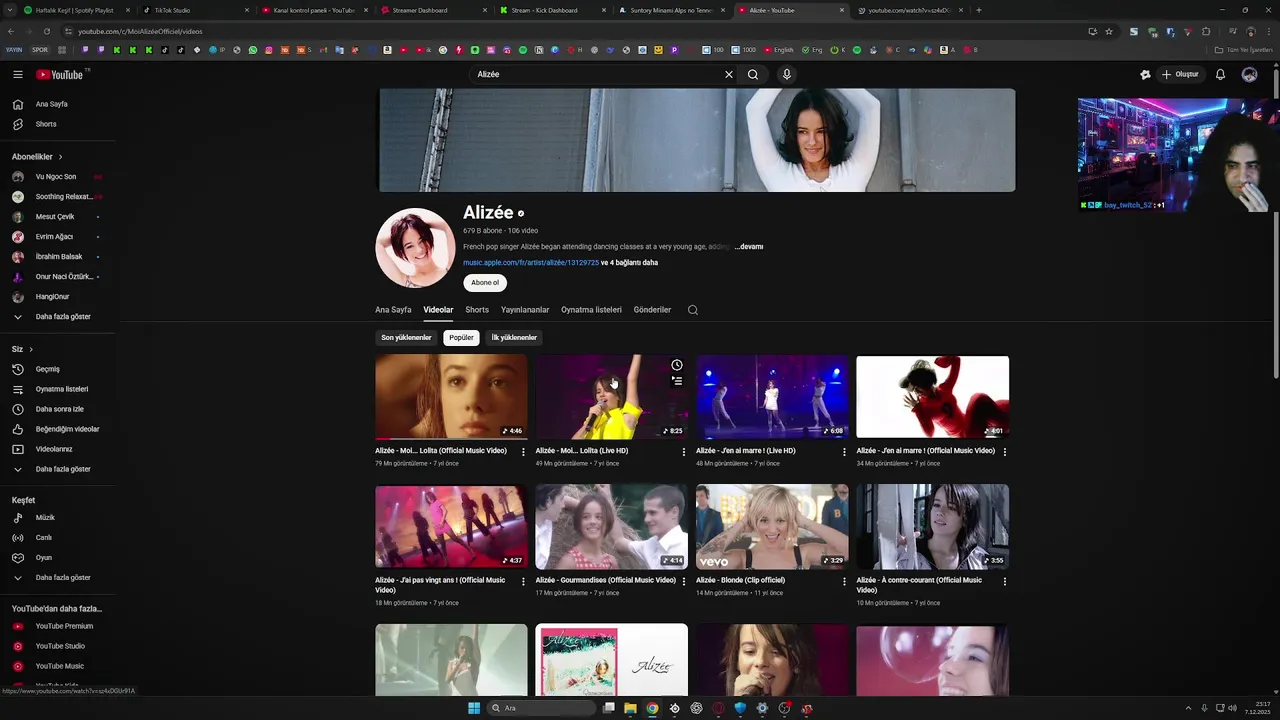Select the İlk yüklenenler filter chip
Image resolution: width=1280 pixels, height=720 pixels.
514,338
